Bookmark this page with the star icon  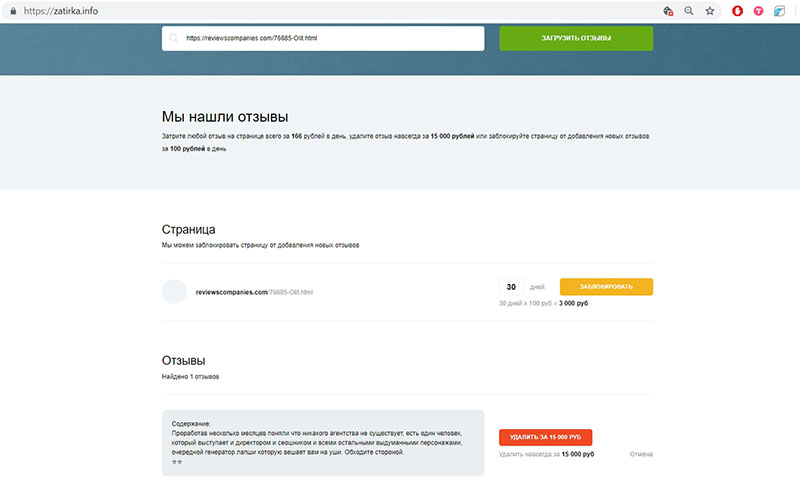click(710, 11)
